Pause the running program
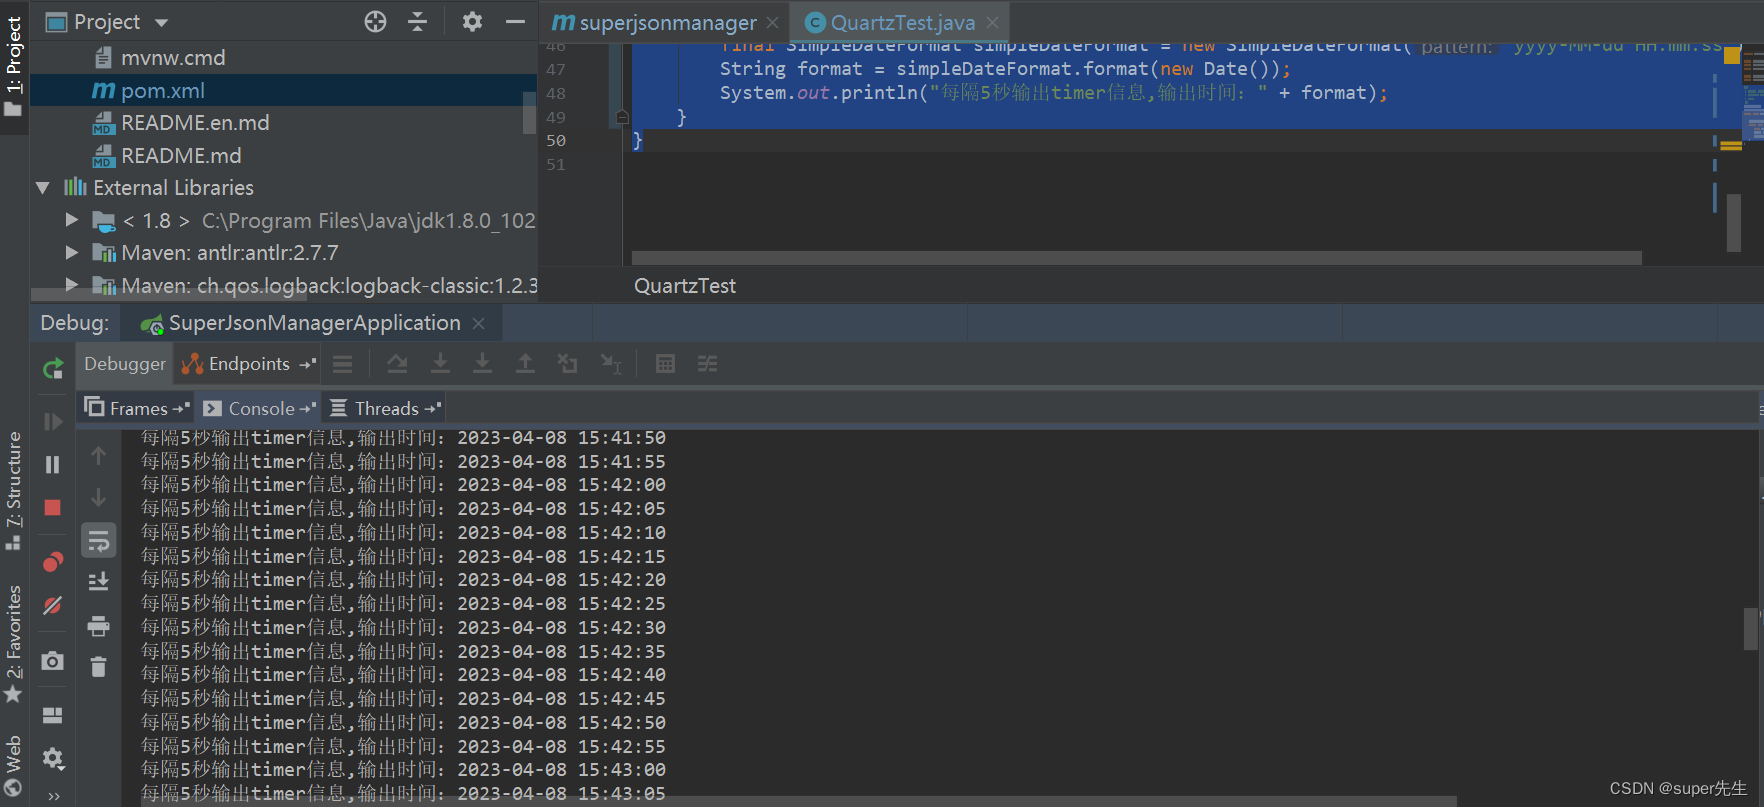1764x807 pixels. click(x=53, y=465)
